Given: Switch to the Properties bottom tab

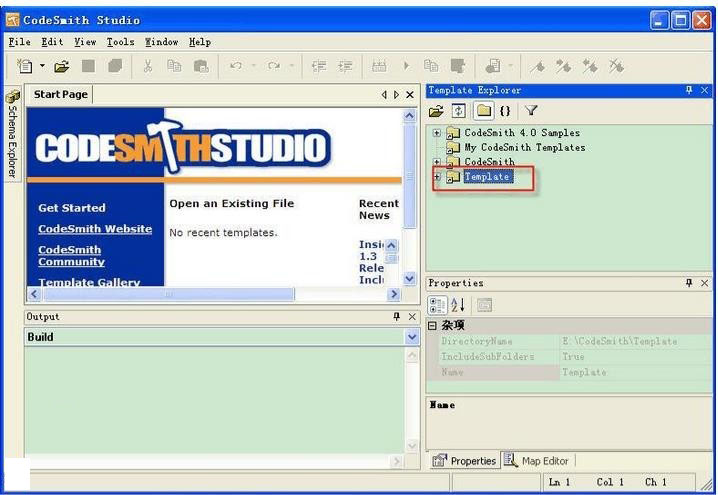Looking at the screenshot, I should 464,461.
